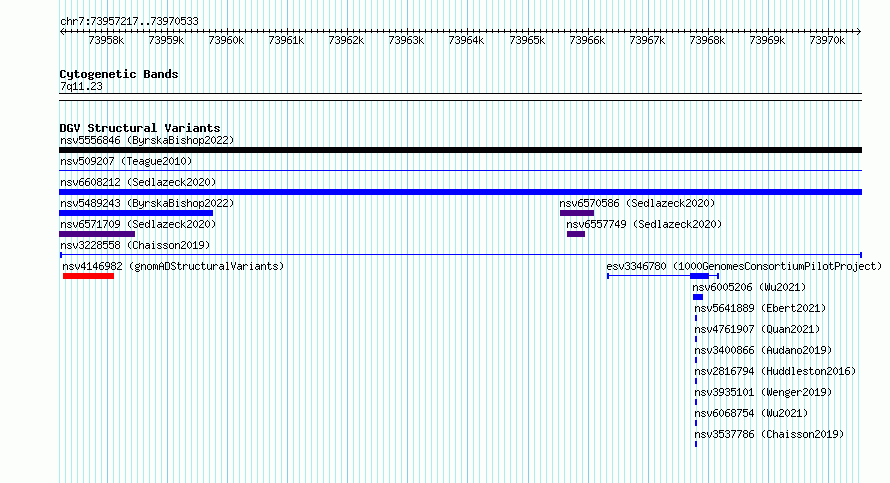Click ruler position 73964k
The width and height of the screenshot is (890, 483).
tap(466, 40)
